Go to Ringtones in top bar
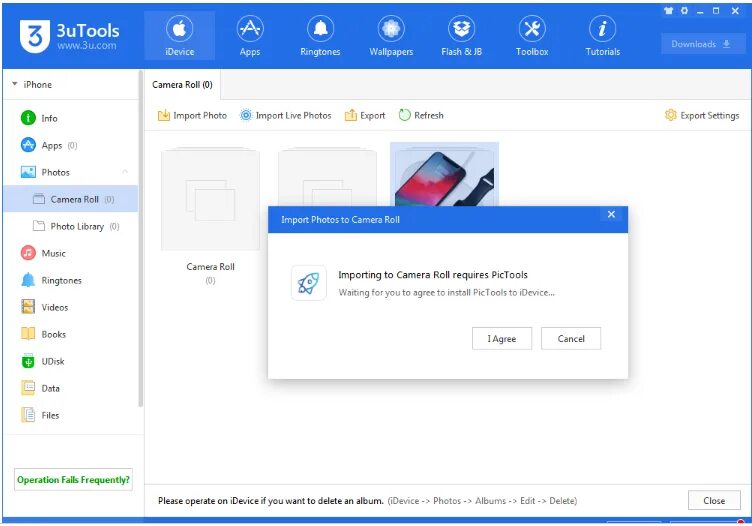 320,36
